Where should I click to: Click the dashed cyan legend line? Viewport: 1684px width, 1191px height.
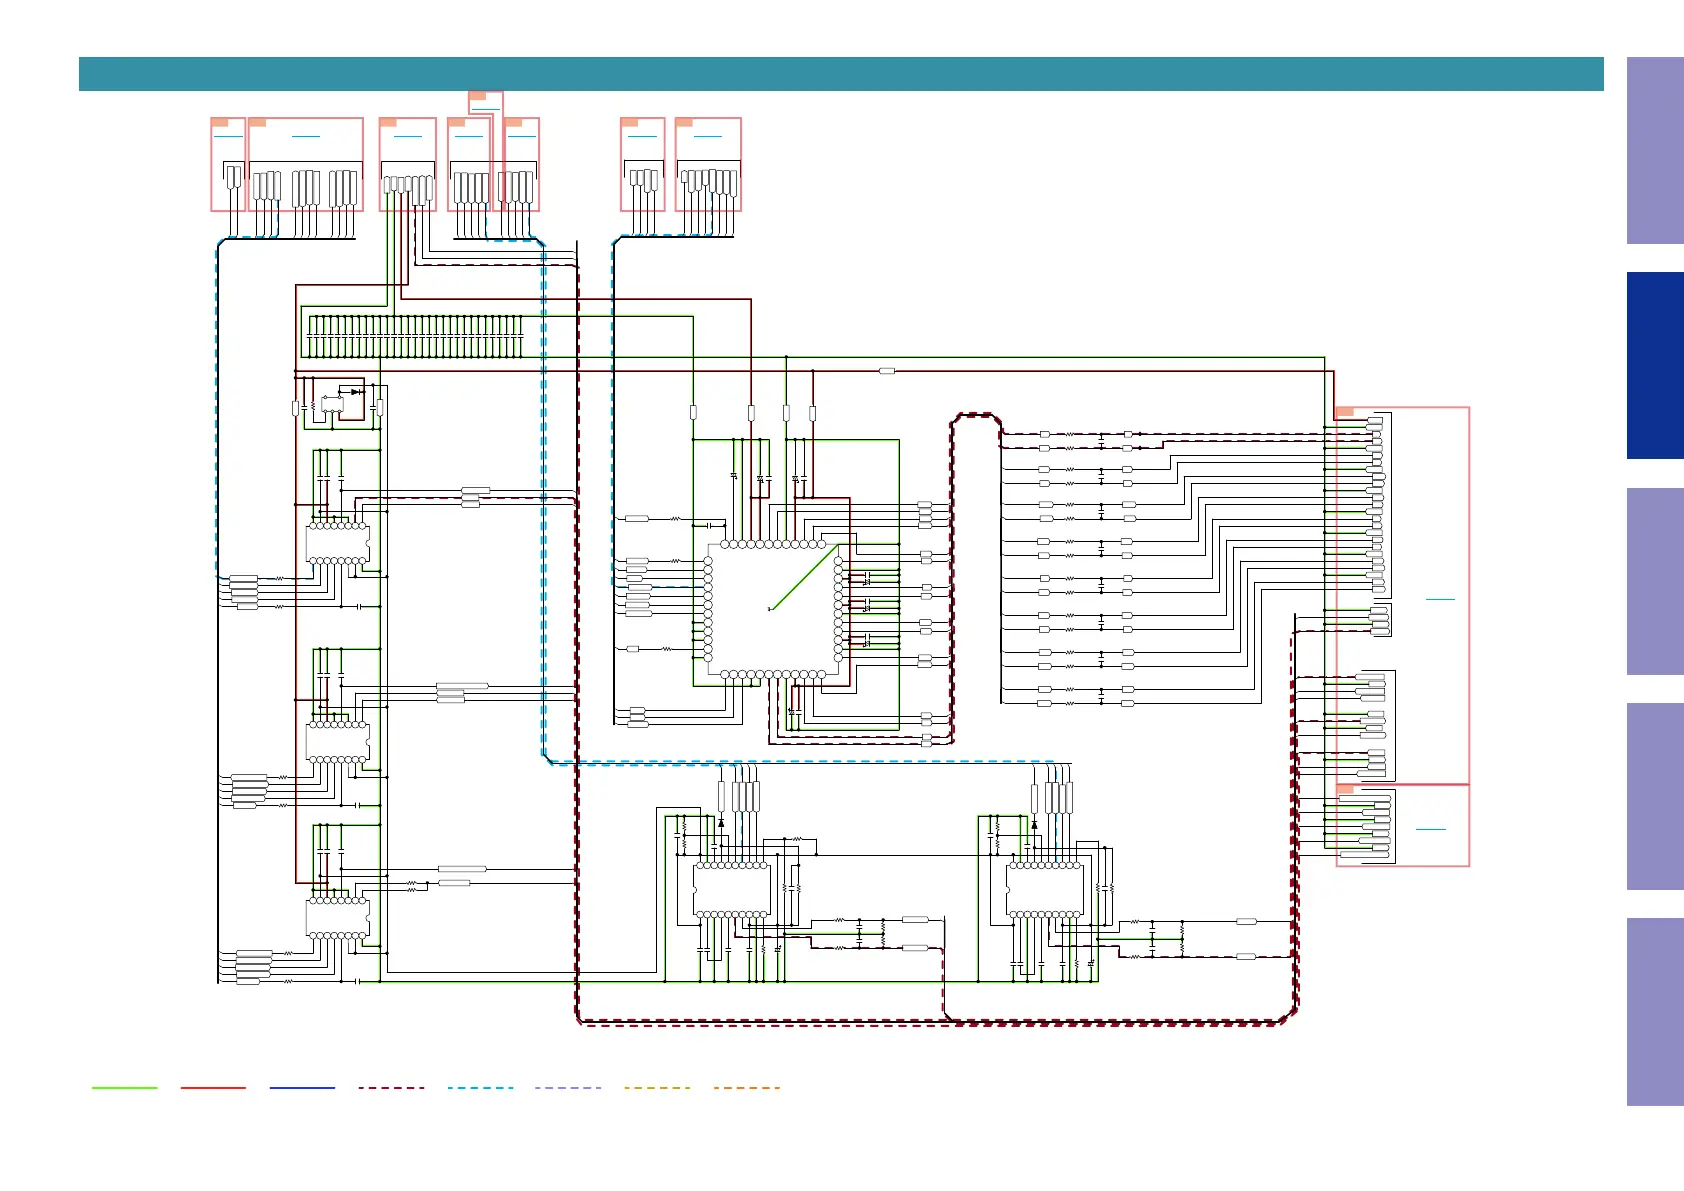(480, 1087)
